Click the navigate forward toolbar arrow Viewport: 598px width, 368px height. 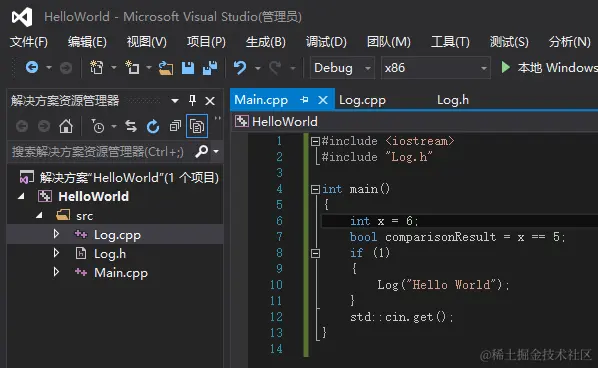click(x=66, y=68)
